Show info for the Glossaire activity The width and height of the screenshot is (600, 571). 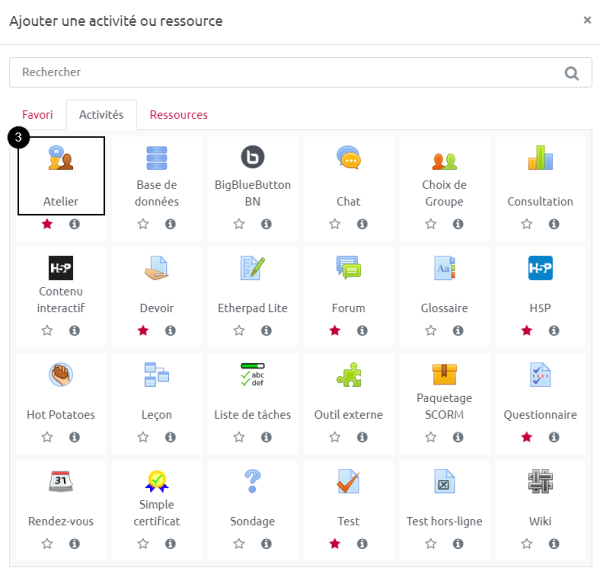click(x=458, y=330)
